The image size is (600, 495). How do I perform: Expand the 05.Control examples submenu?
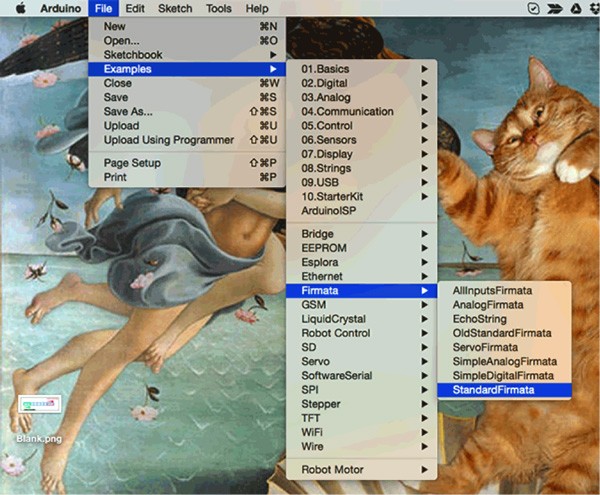362,125
